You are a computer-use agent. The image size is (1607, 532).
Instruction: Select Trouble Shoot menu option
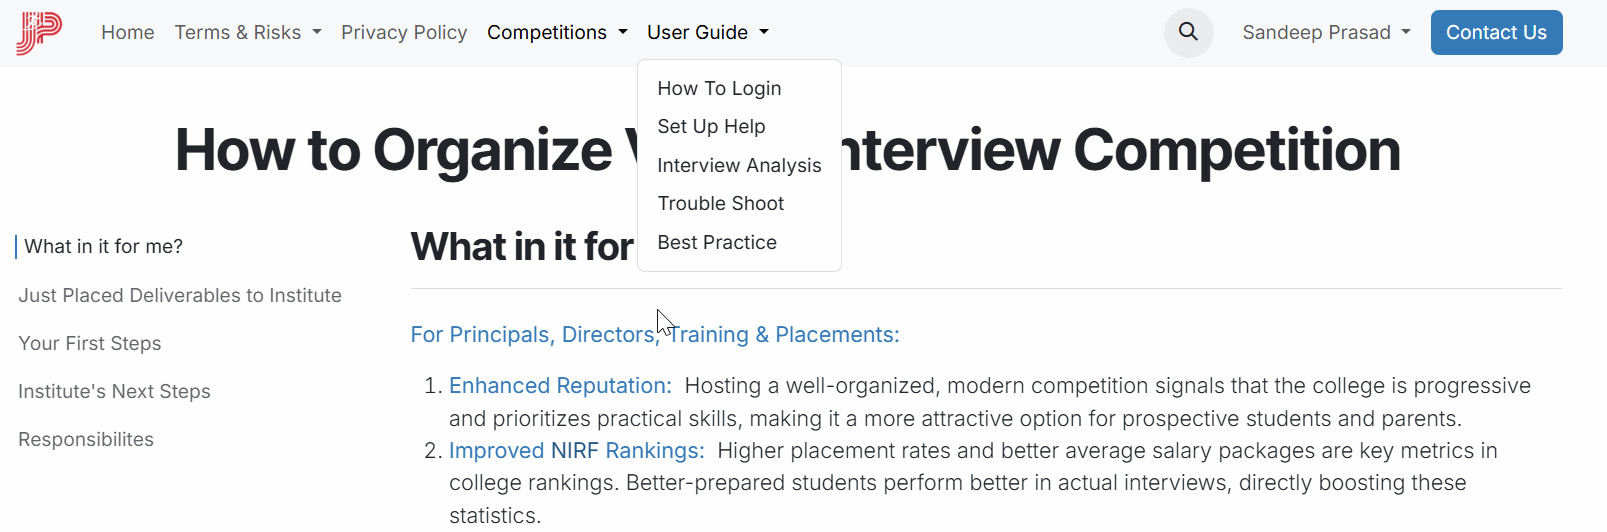[720, 204]
